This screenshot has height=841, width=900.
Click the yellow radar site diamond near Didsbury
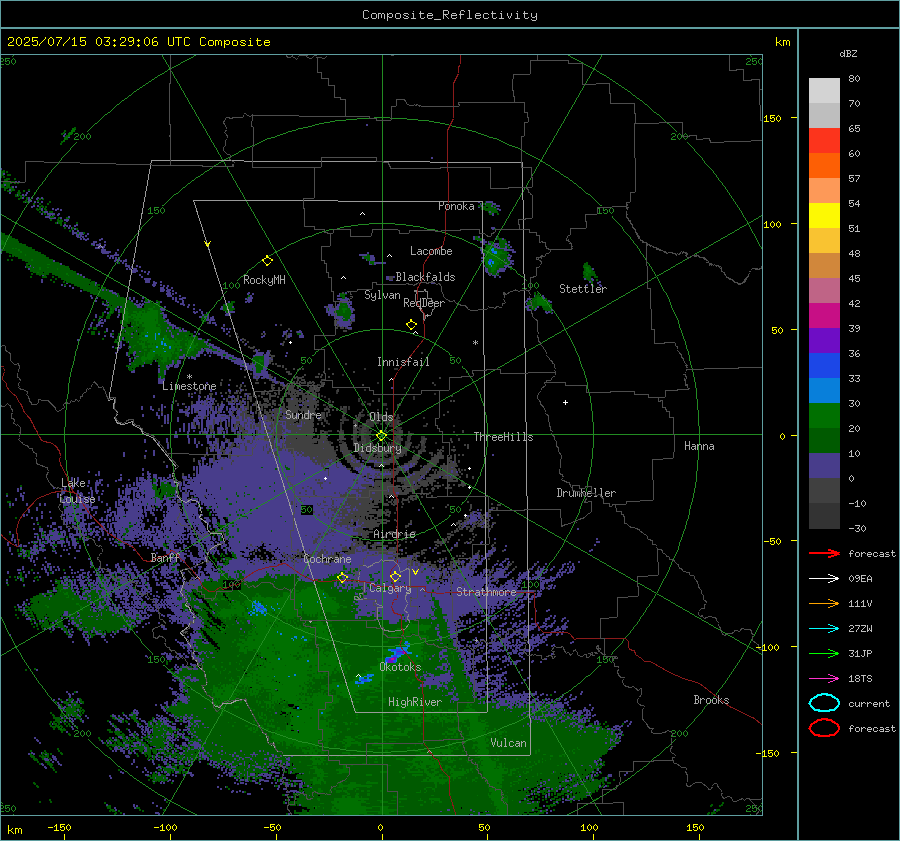[x=381, y=436]
